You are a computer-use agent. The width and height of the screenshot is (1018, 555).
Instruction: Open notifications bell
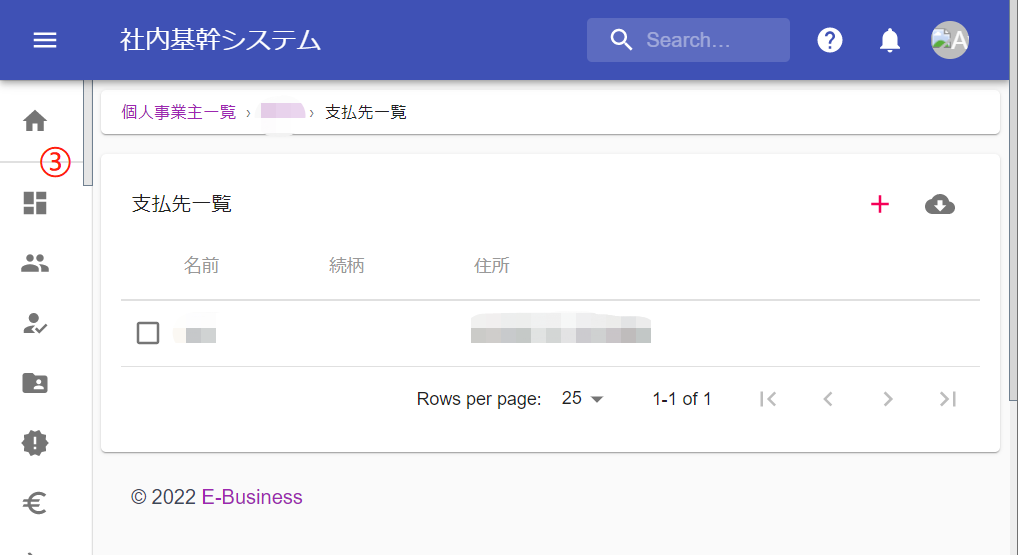pos(889,40)
